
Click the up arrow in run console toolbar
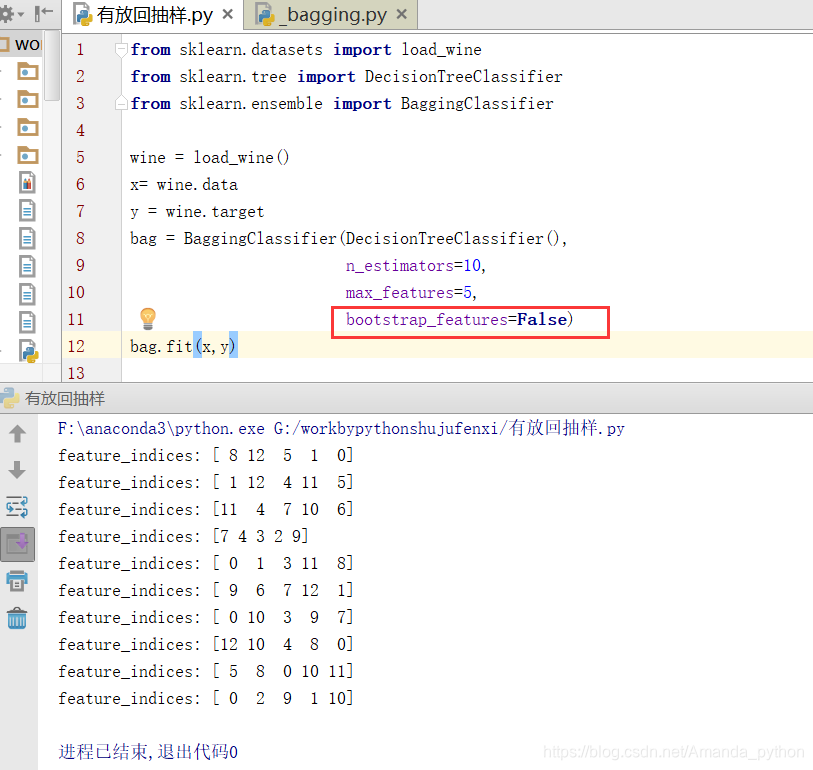pos(18,433)
